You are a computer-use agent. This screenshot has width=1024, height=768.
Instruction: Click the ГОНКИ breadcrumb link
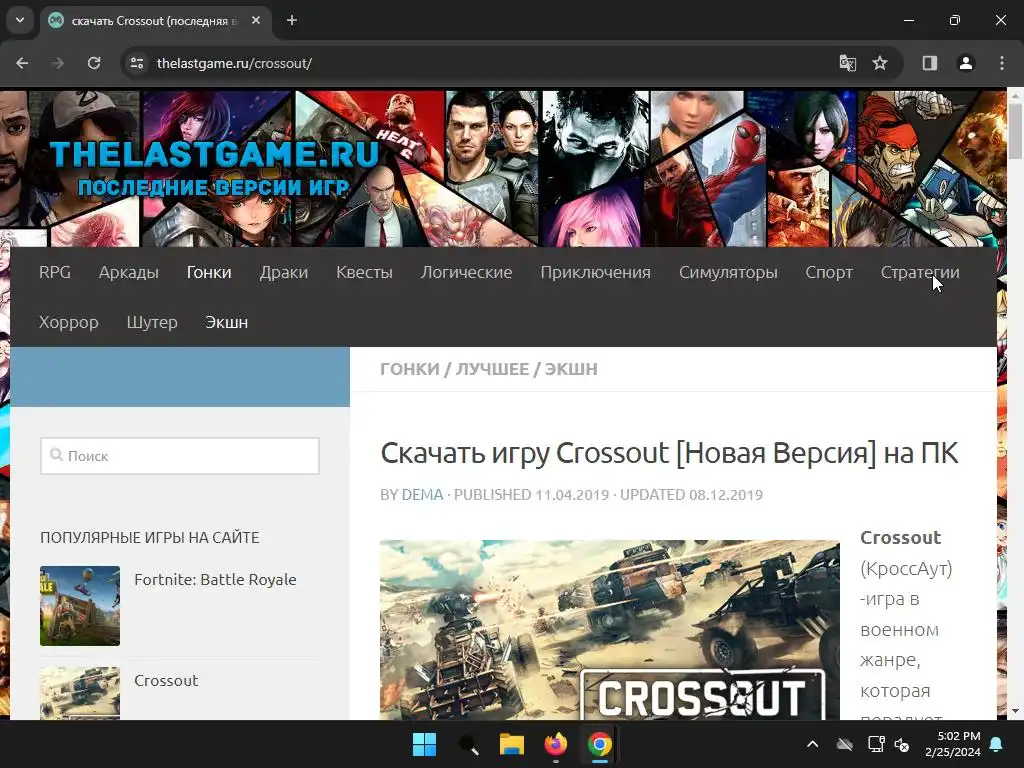click(x=409, y=369)
